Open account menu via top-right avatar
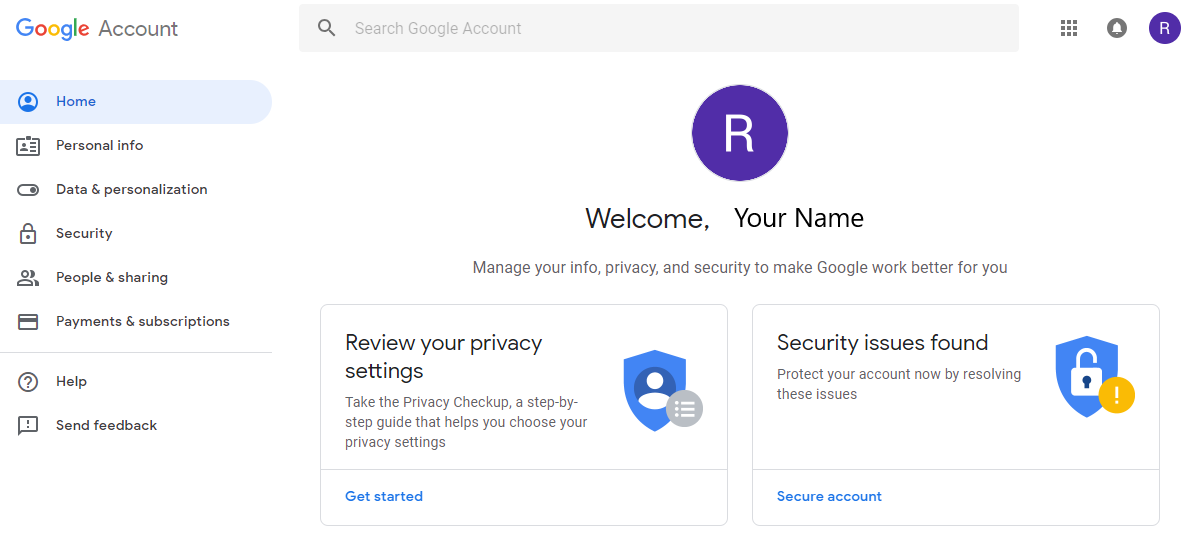 click(x=1164, y=28)
